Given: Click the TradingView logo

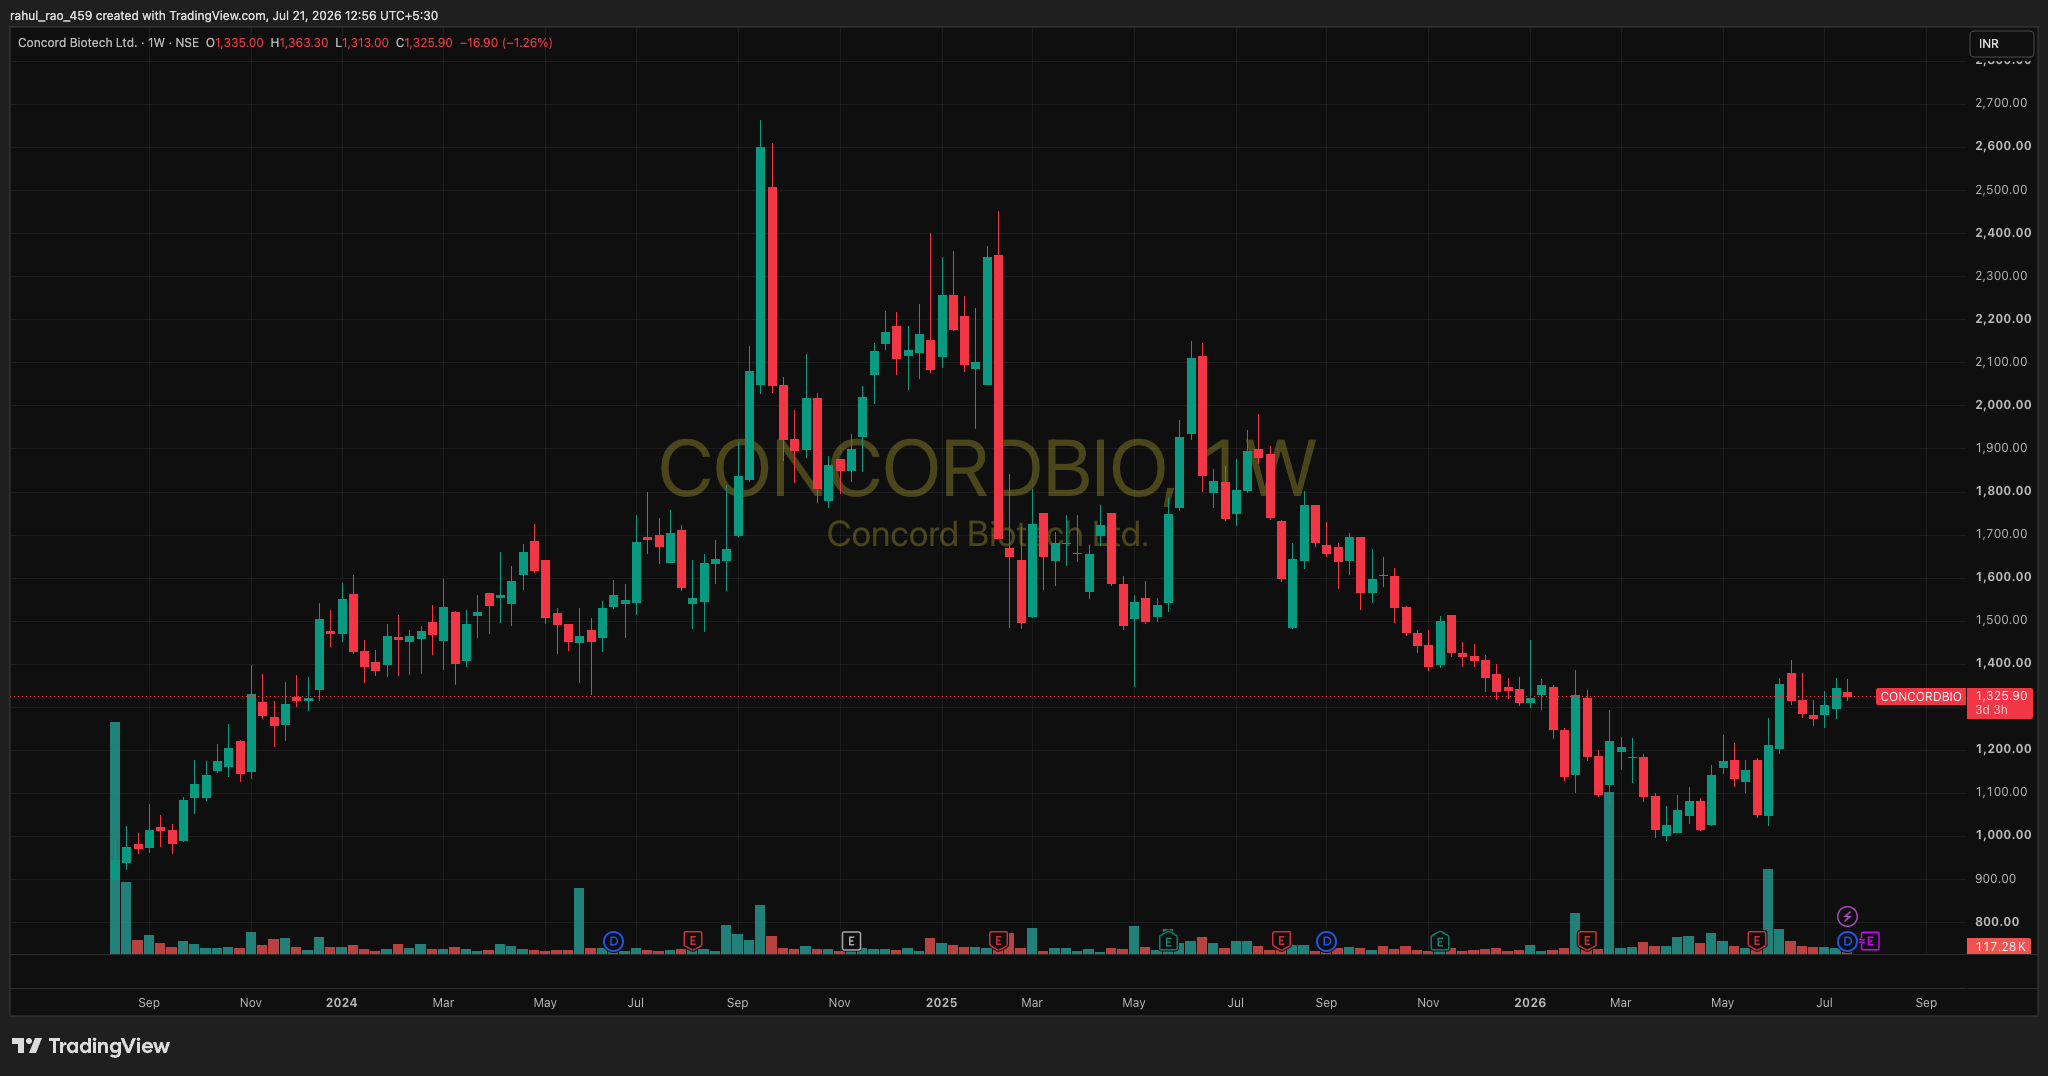Looking at the screenshot, I should (x=91, y=1046).
